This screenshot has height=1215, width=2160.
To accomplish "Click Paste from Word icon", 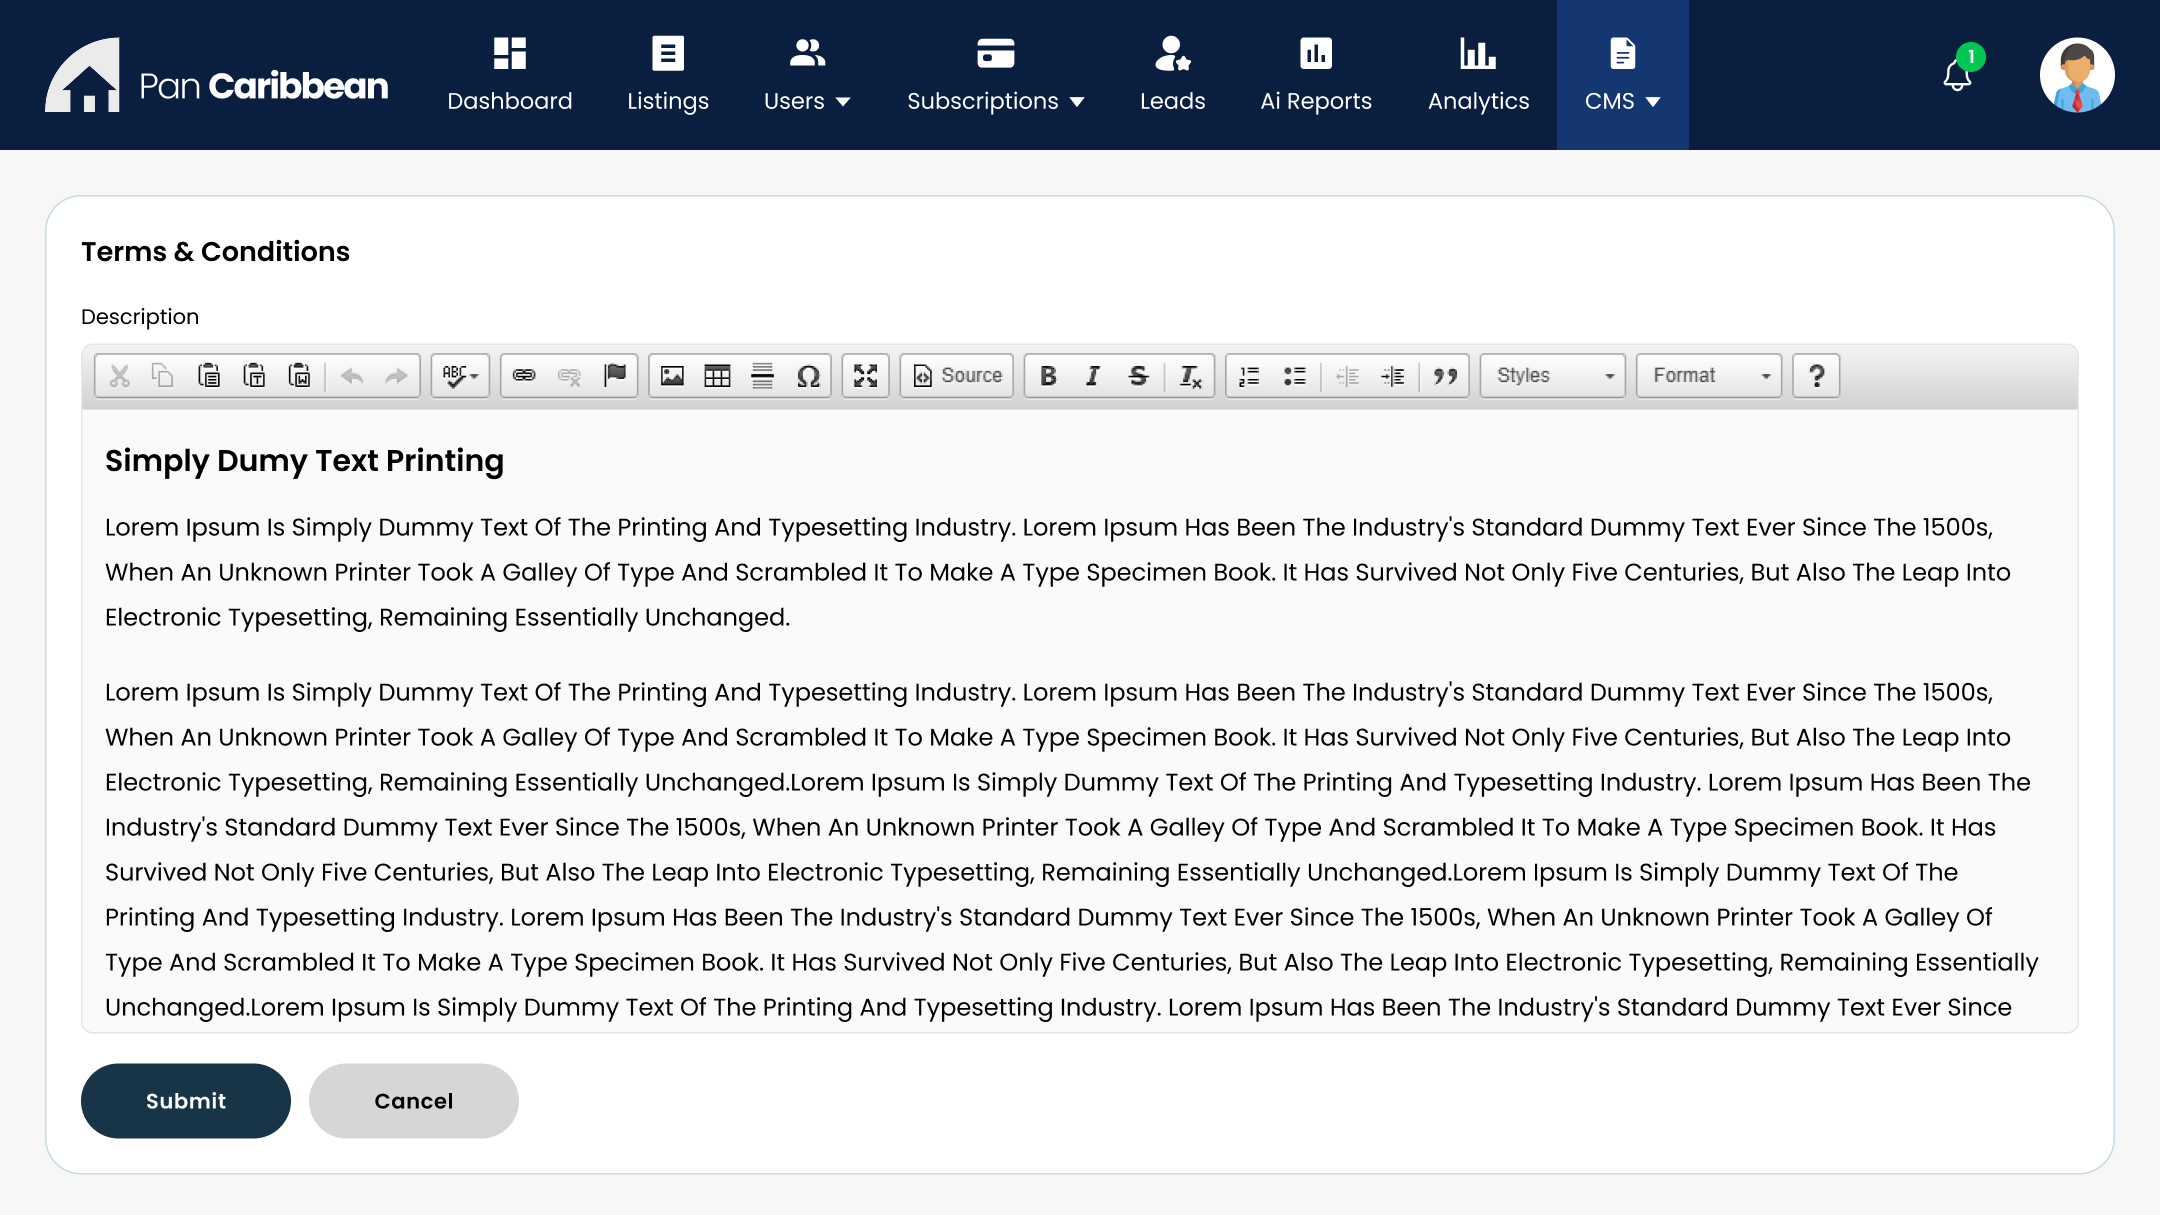I will click(x=299, y=376).
